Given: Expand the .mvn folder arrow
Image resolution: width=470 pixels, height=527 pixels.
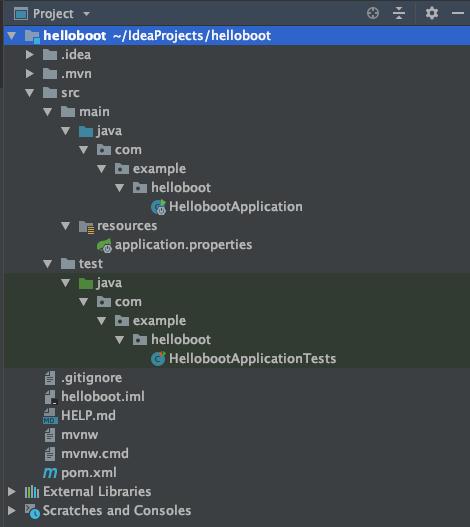Looking at the screenshot, I should coord(30,74).
